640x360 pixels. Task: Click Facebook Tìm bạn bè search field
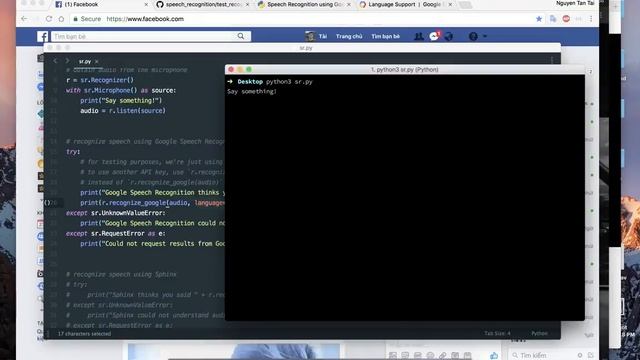click(145, 36)
